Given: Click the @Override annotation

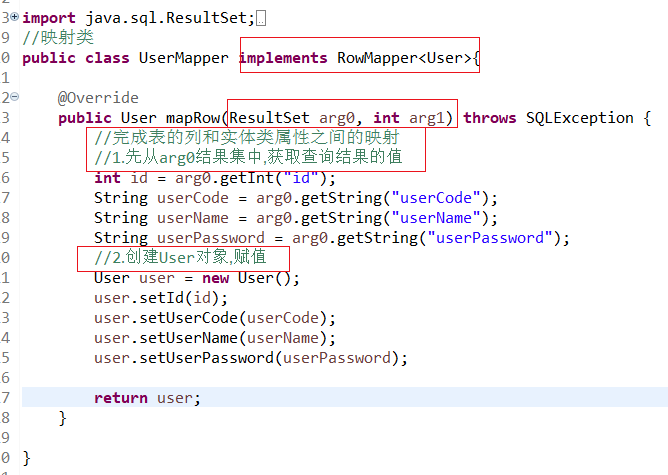Looking at the screenshot, I should [98, 98].
